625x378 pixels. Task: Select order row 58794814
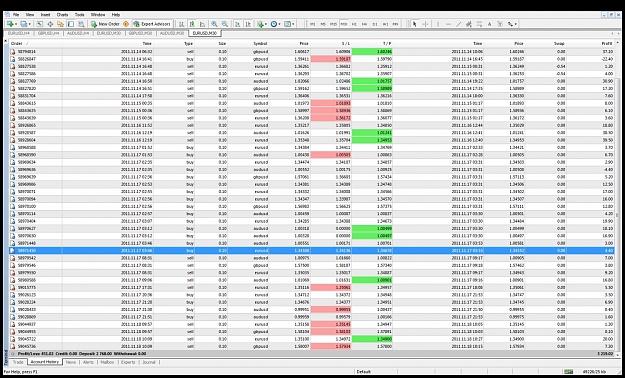tap(311, 51)
